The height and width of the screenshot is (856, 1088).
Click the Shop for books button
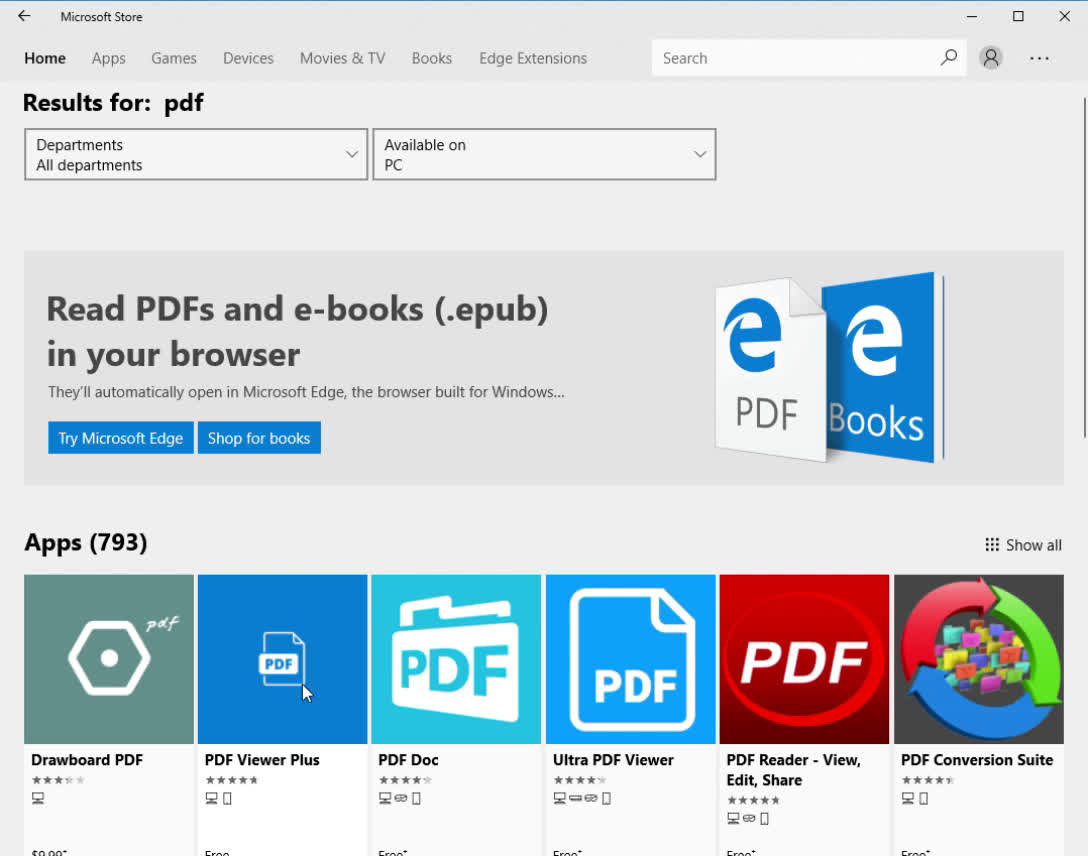pos(259,438)
